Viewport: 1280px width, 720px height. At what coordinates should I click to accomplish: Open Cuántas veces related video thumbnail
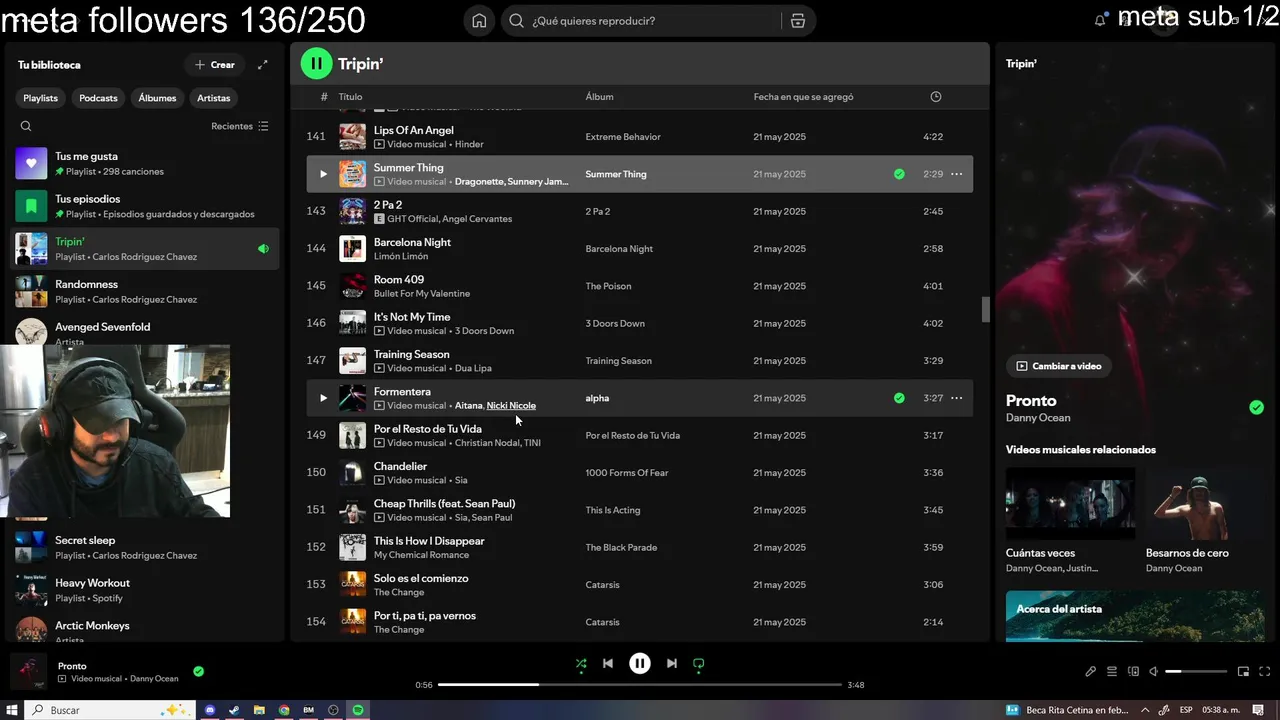pos(1070,504)
